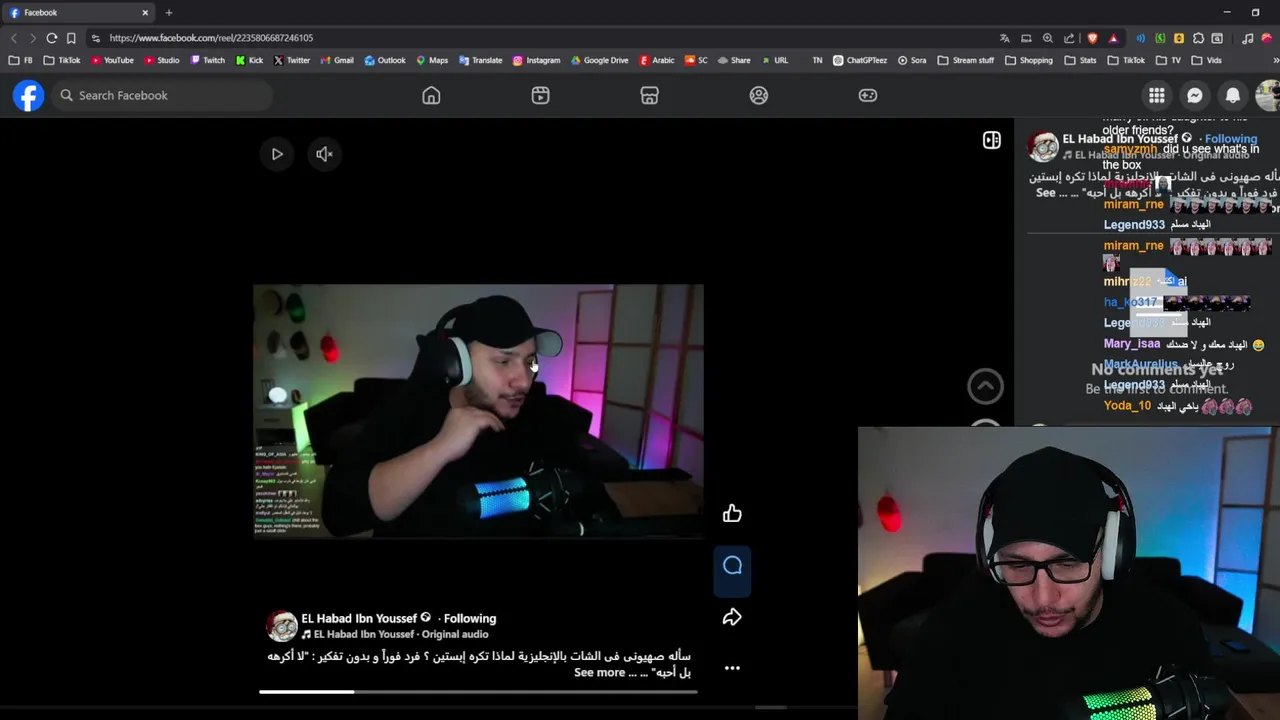Expand the Stats bookmarks folder
The image size is (1280, 720).
(1081, 60)
